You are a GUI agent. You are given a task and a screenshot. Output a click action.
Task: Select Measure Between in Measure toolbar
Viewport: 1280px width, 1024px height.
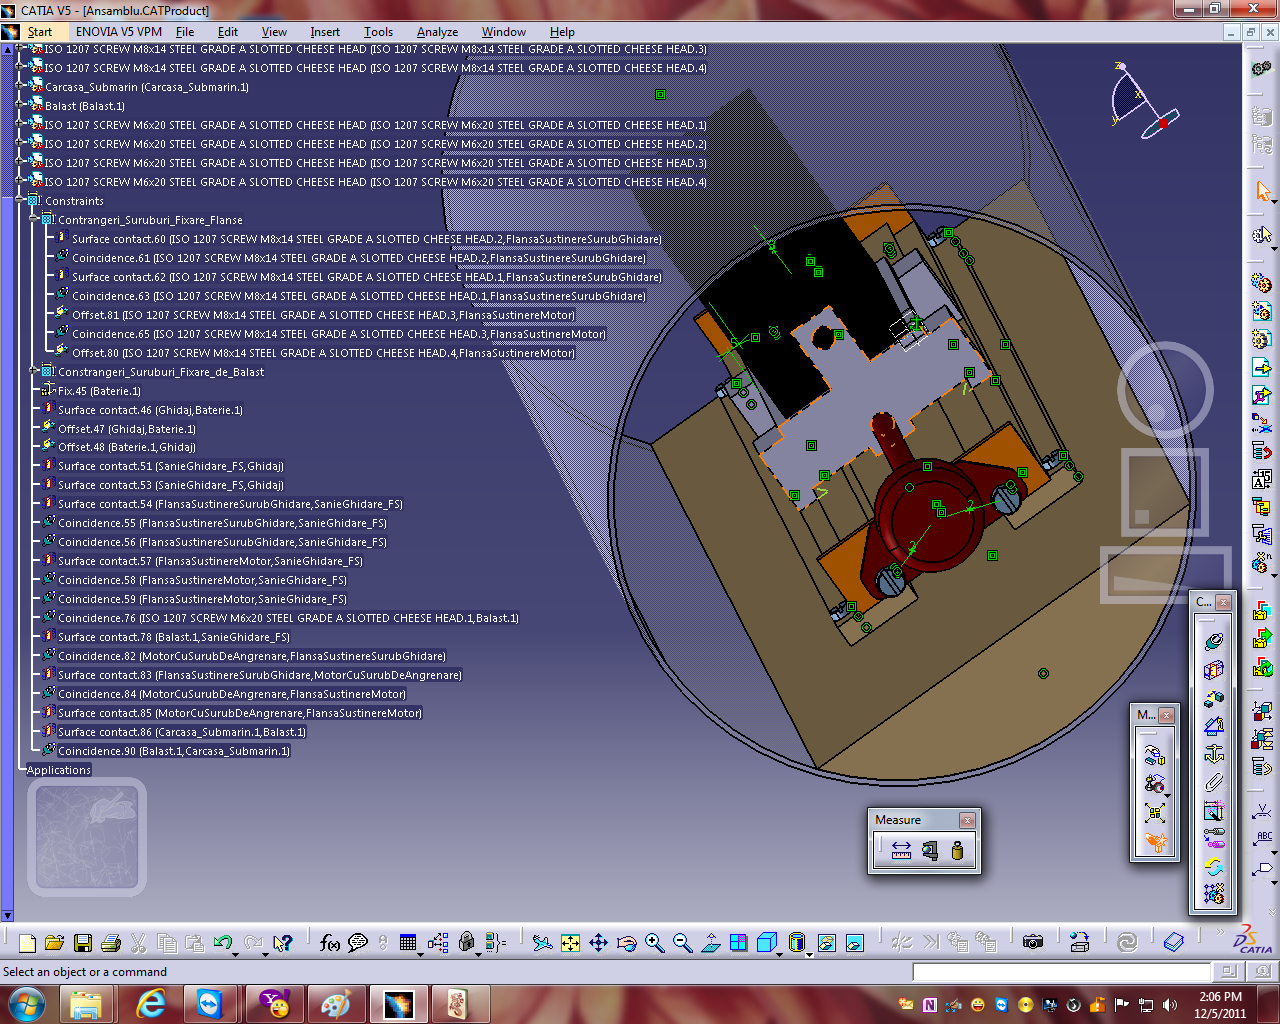(x=901, y=850)
